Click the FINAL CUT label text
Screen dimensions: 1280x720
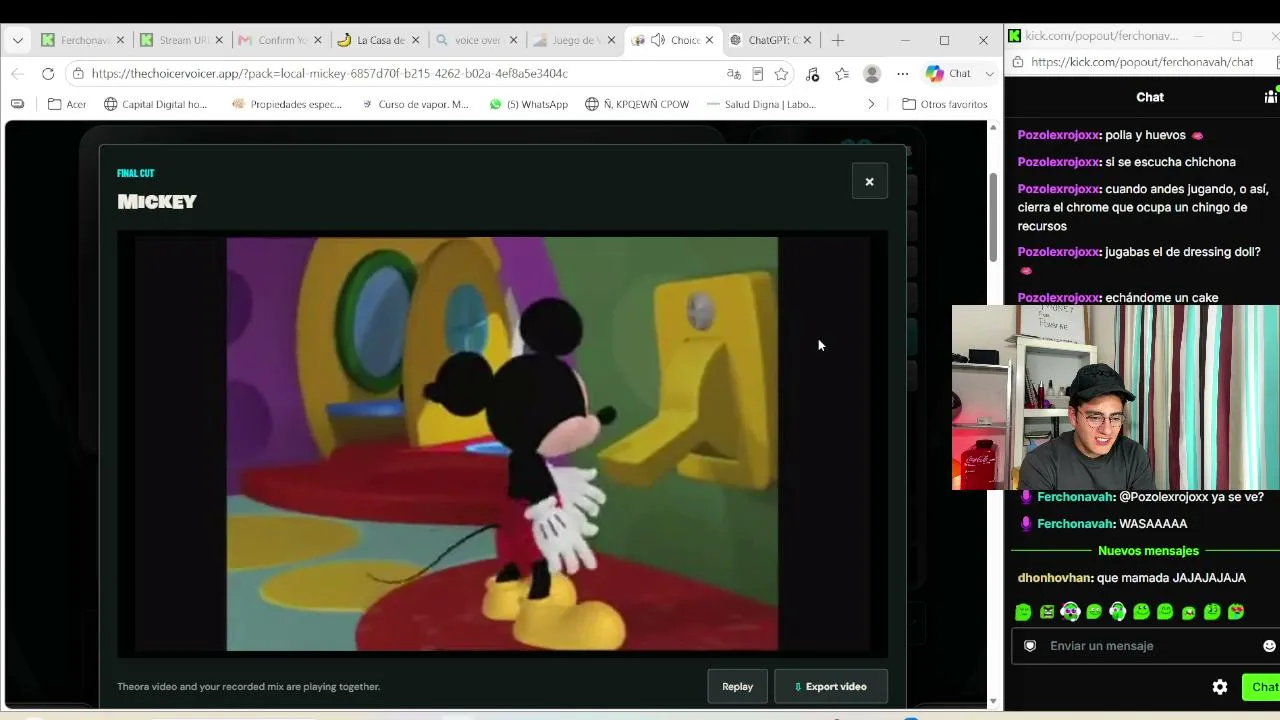pyautogui.click(x=136, y=173)
